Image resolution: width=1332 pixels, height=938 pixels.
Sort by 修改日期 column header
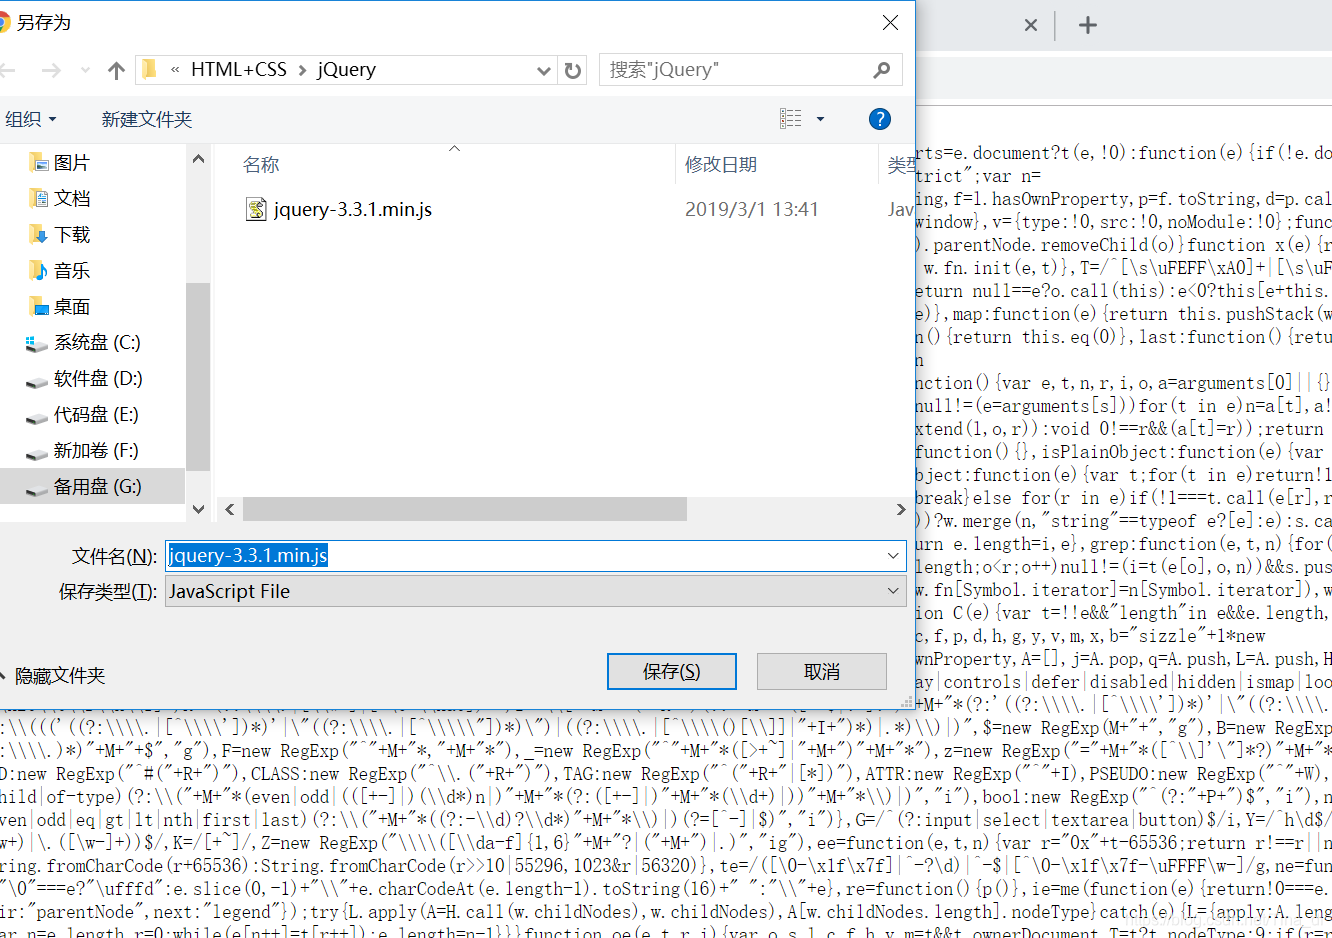coord(721,165)
